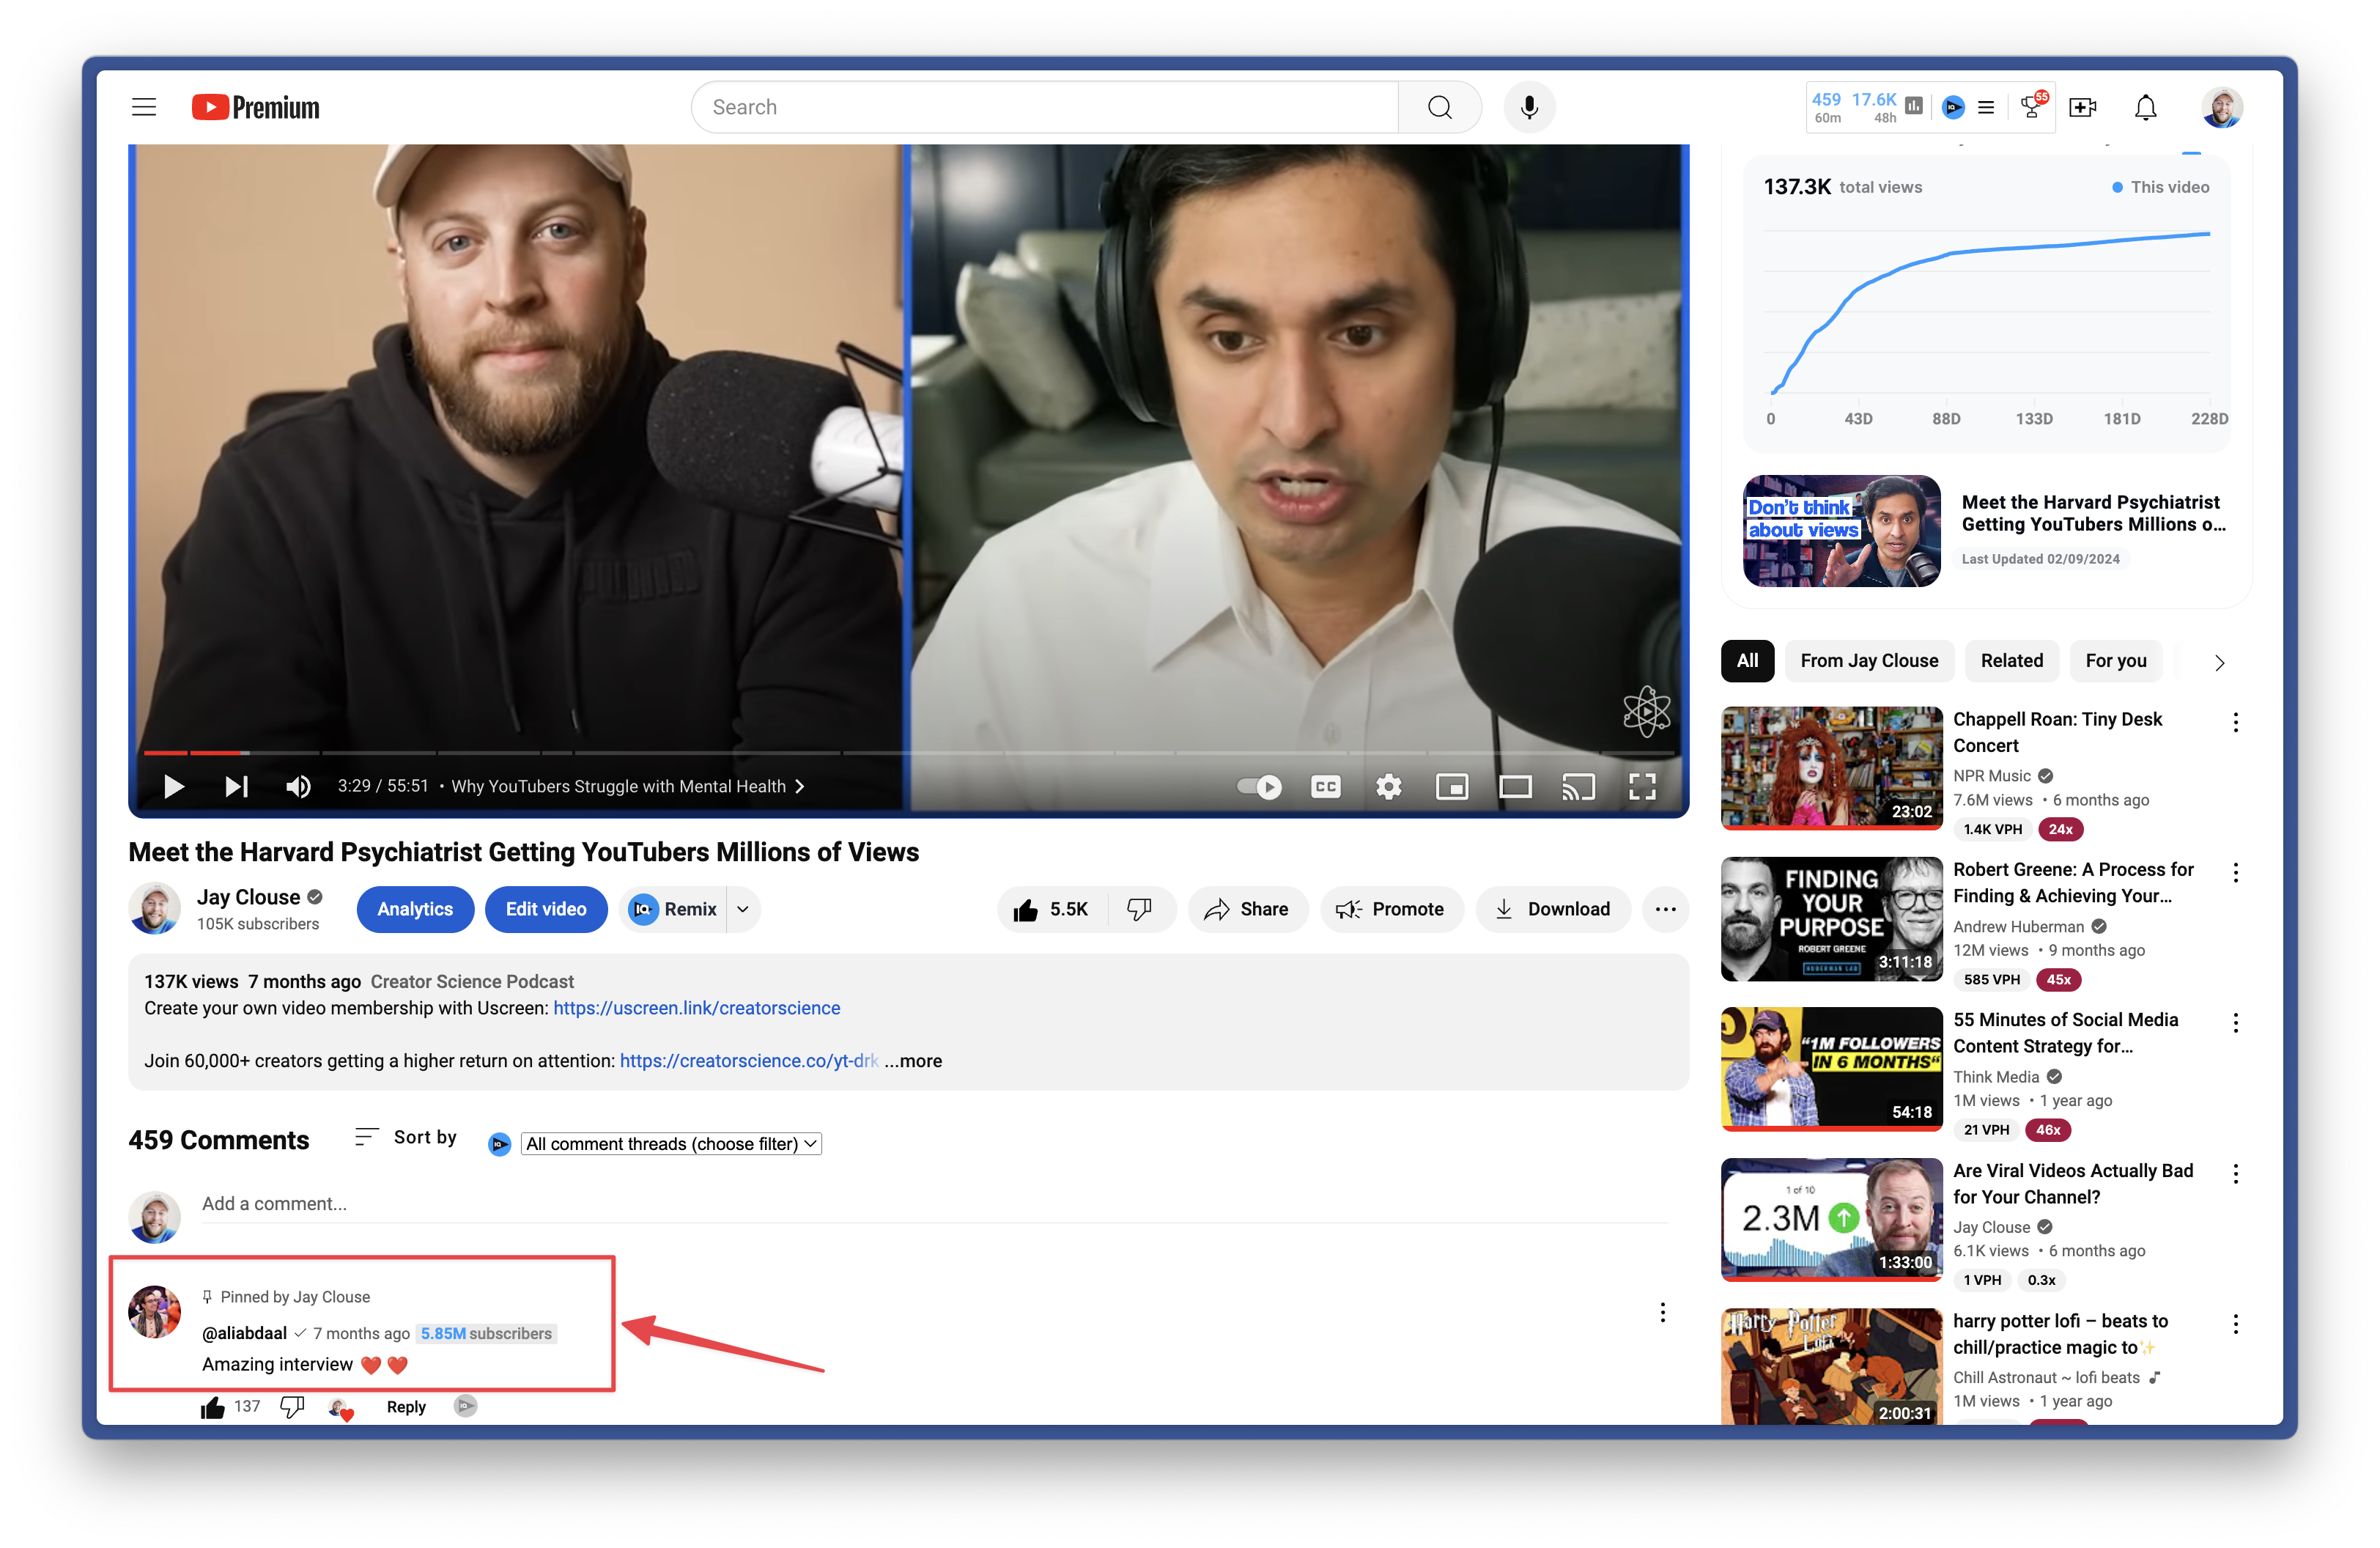Image resolution: width=2380 pixels, height=1548 pixels.
Task: Select the All filter chip
Action: pyautogui.click(x=1747, y=661)
